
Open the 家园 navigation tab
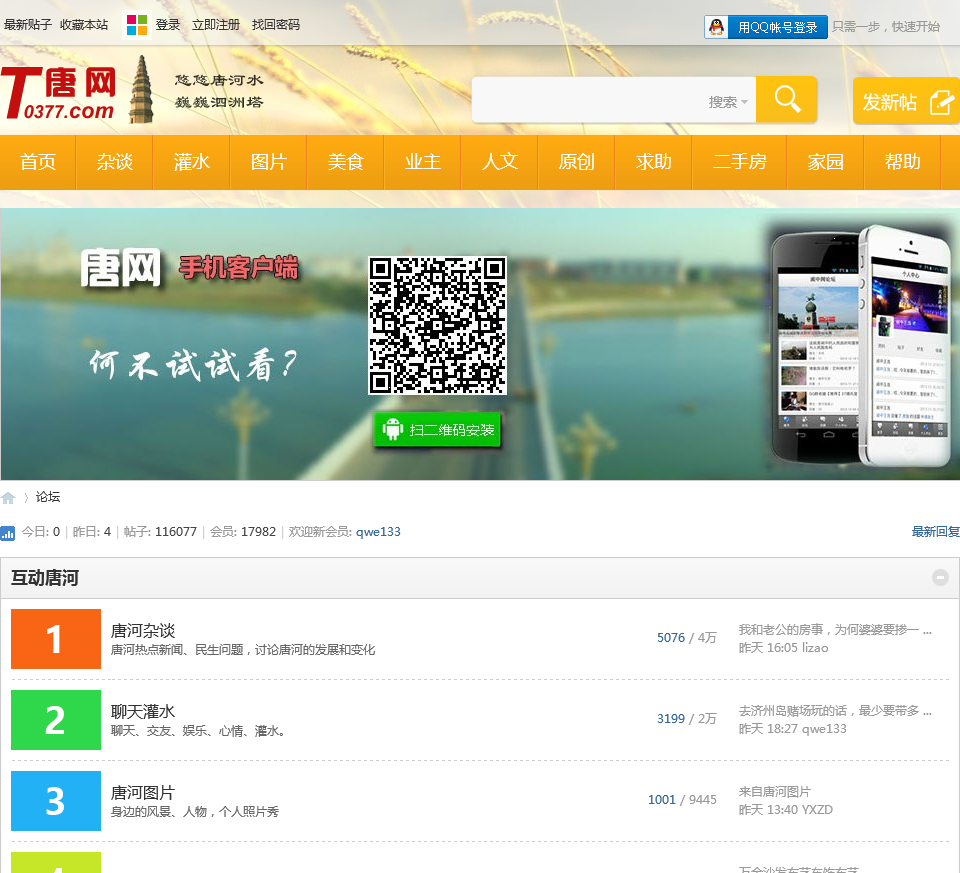pyautogui.click(x=825, y=162)
